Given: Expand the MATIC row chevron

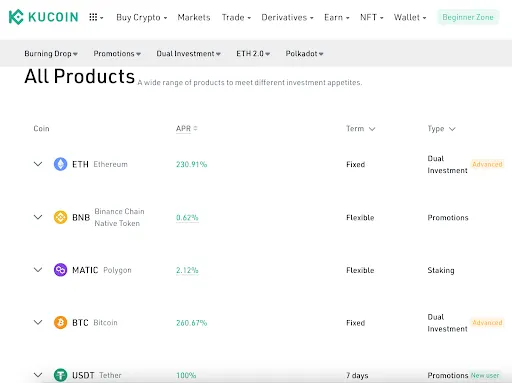Looking at the screenshot, I should 38,270.
